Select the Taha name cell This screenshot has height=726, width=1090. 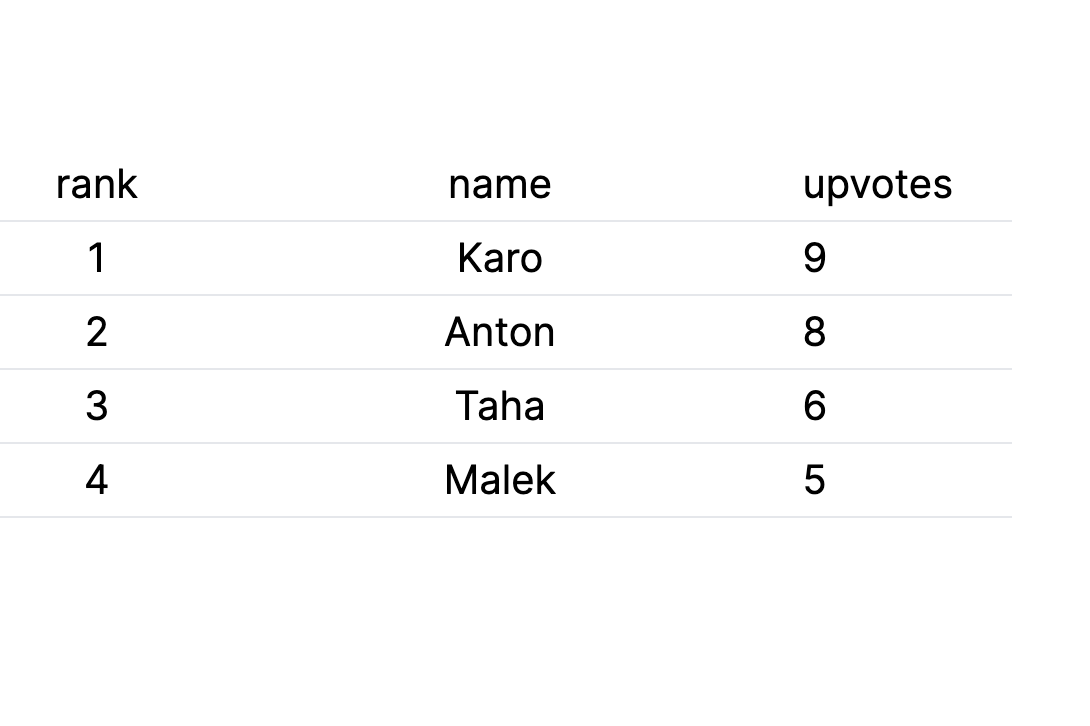pos(500,406)
